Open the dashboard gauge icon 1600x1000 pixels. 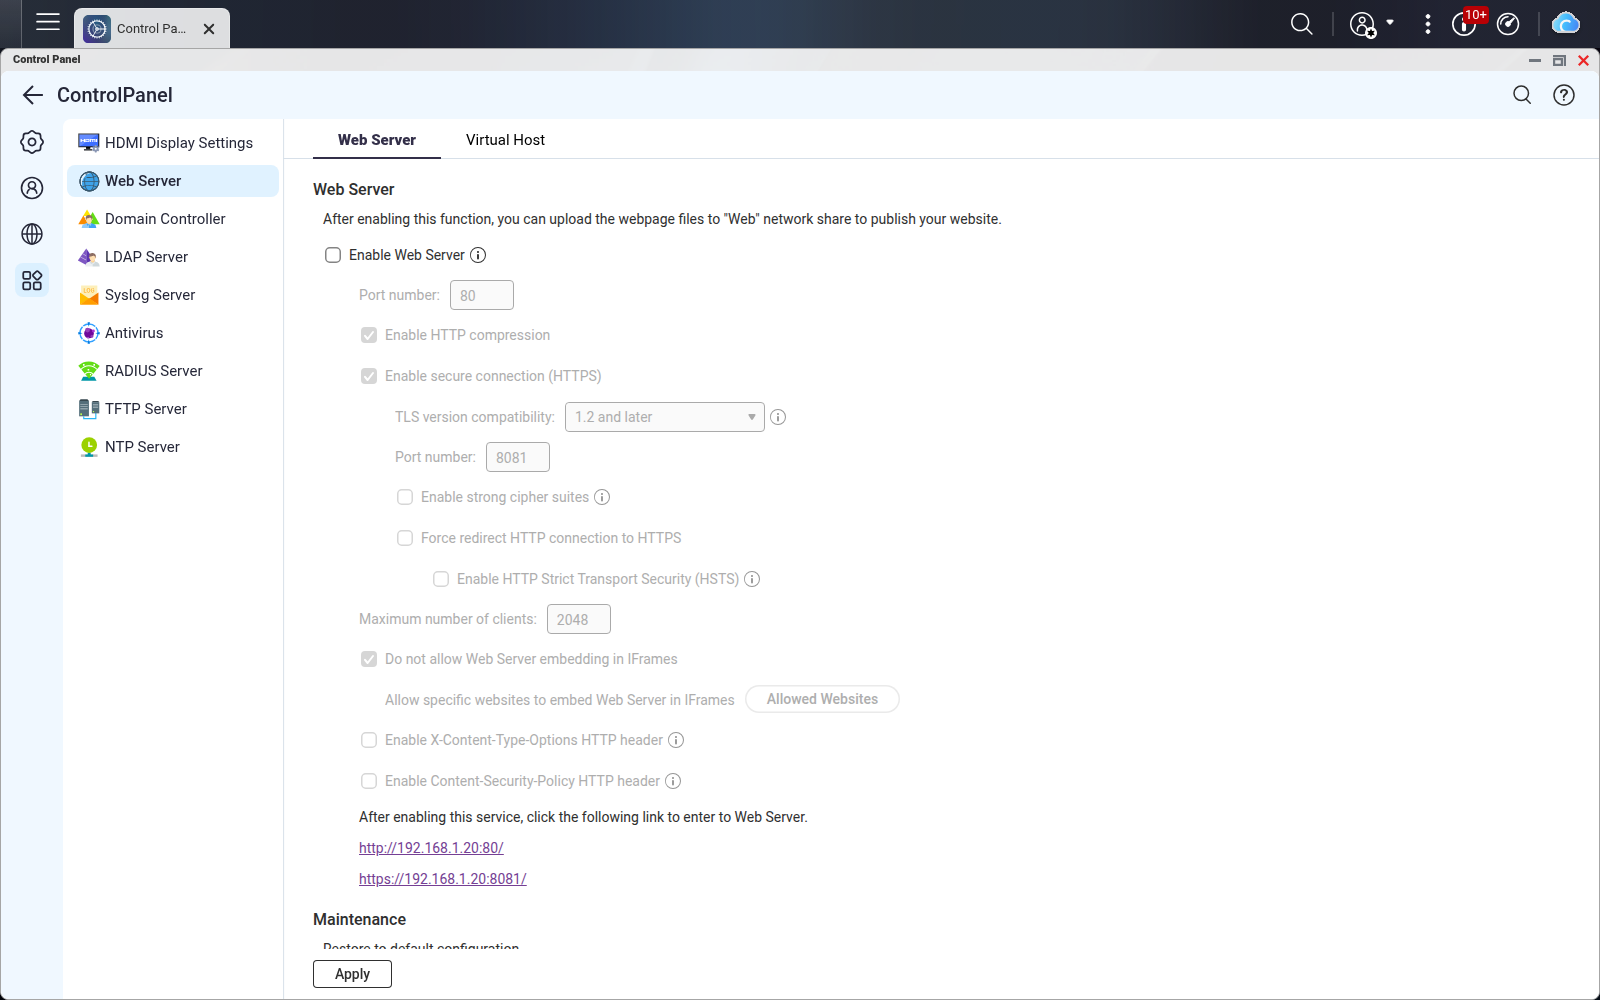click(1508, 24)
